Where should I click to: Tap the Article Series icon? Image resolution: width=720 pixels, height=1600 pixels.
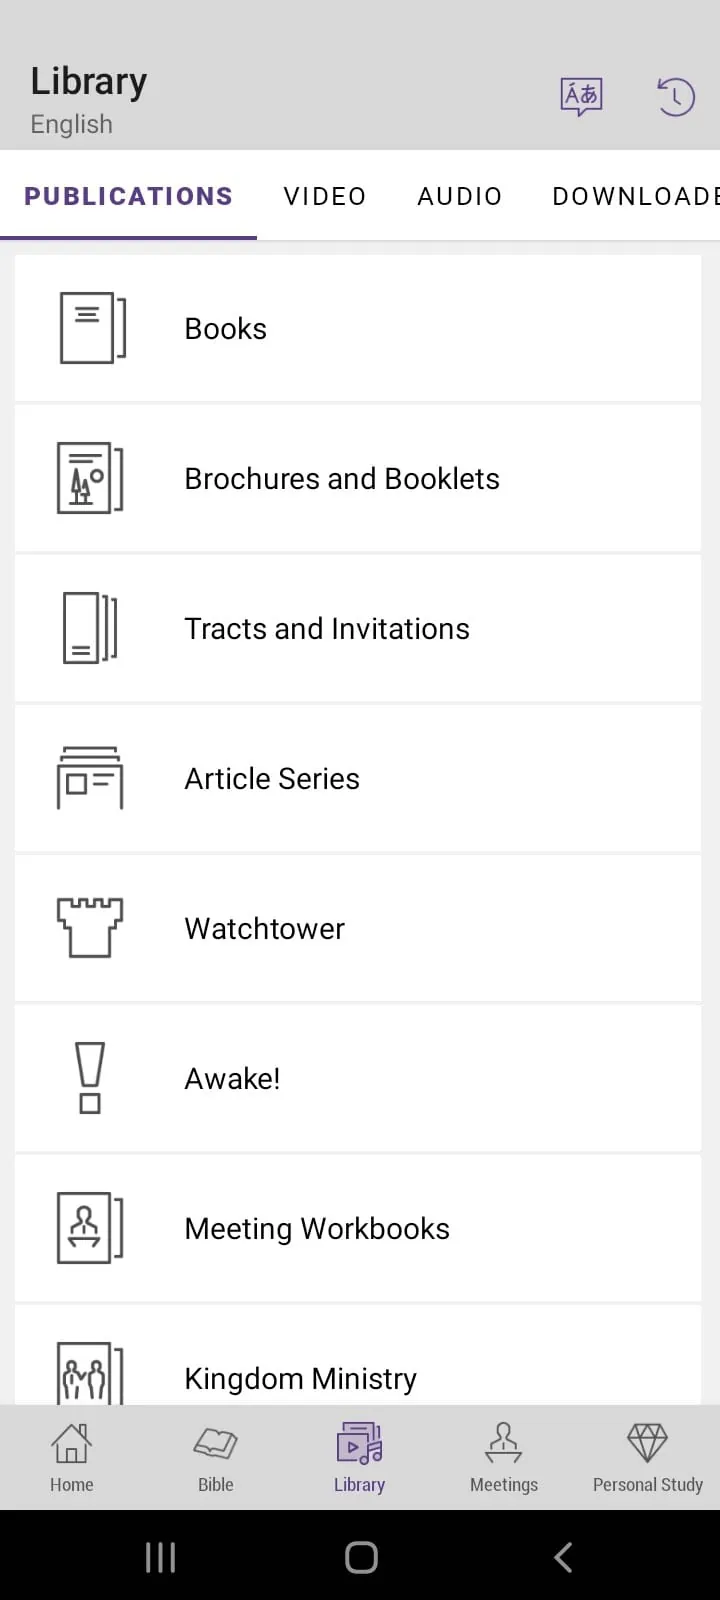[x=90, y=778]
